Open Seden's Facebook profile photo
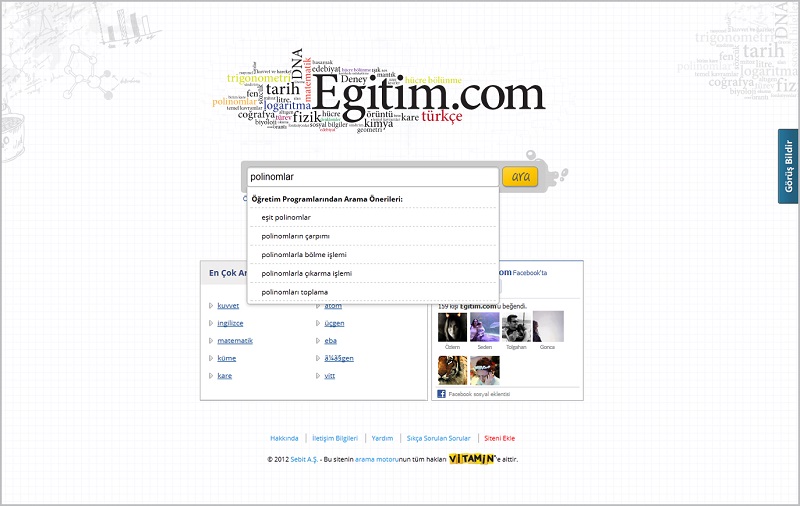 tap(484, 327)
